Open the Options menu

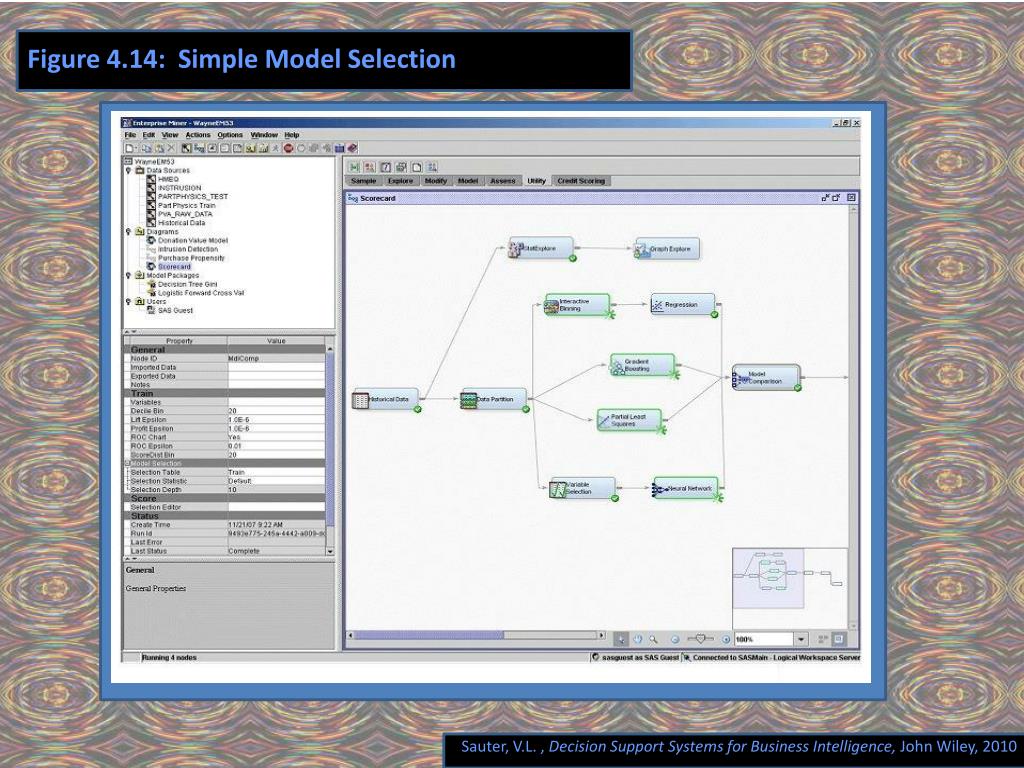click(230, 135)
